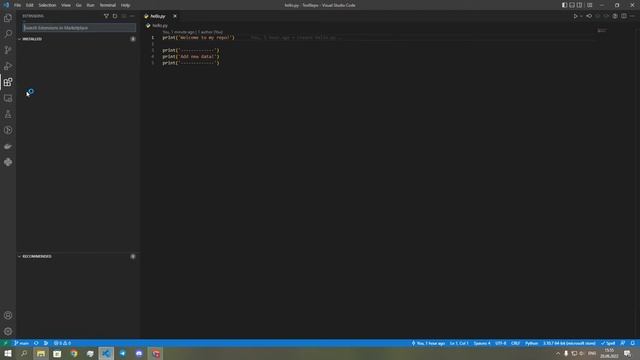
Task: Close the hello.py tab
Action: point(175,16)
